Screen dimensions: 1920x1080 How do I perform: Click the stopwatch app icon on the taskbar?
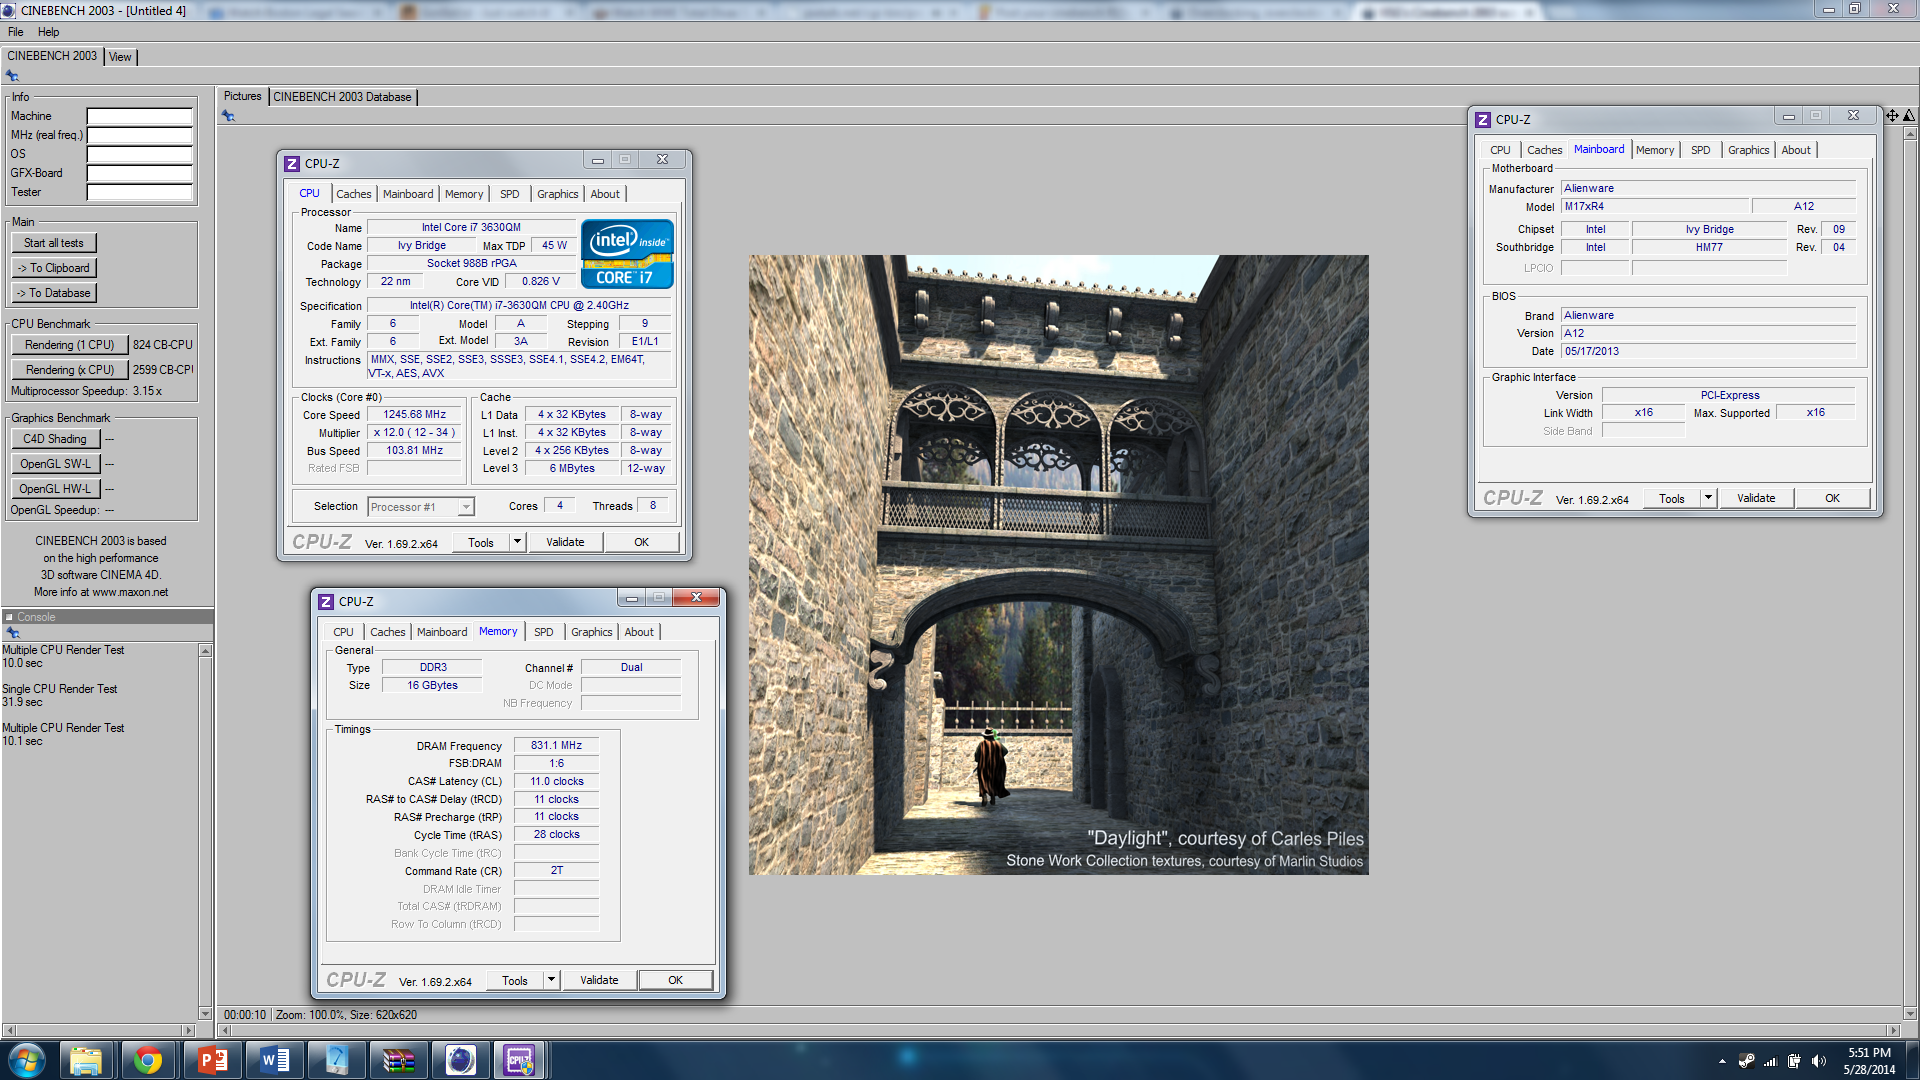click(336, 1060)
